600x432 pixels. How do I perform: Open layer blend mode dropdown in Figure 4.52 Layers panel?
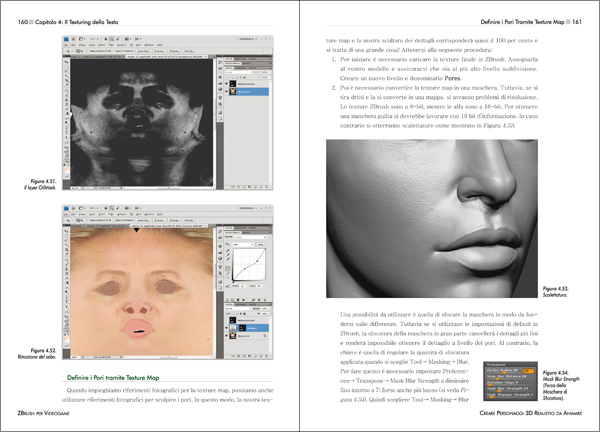click(x=238, y=308)
